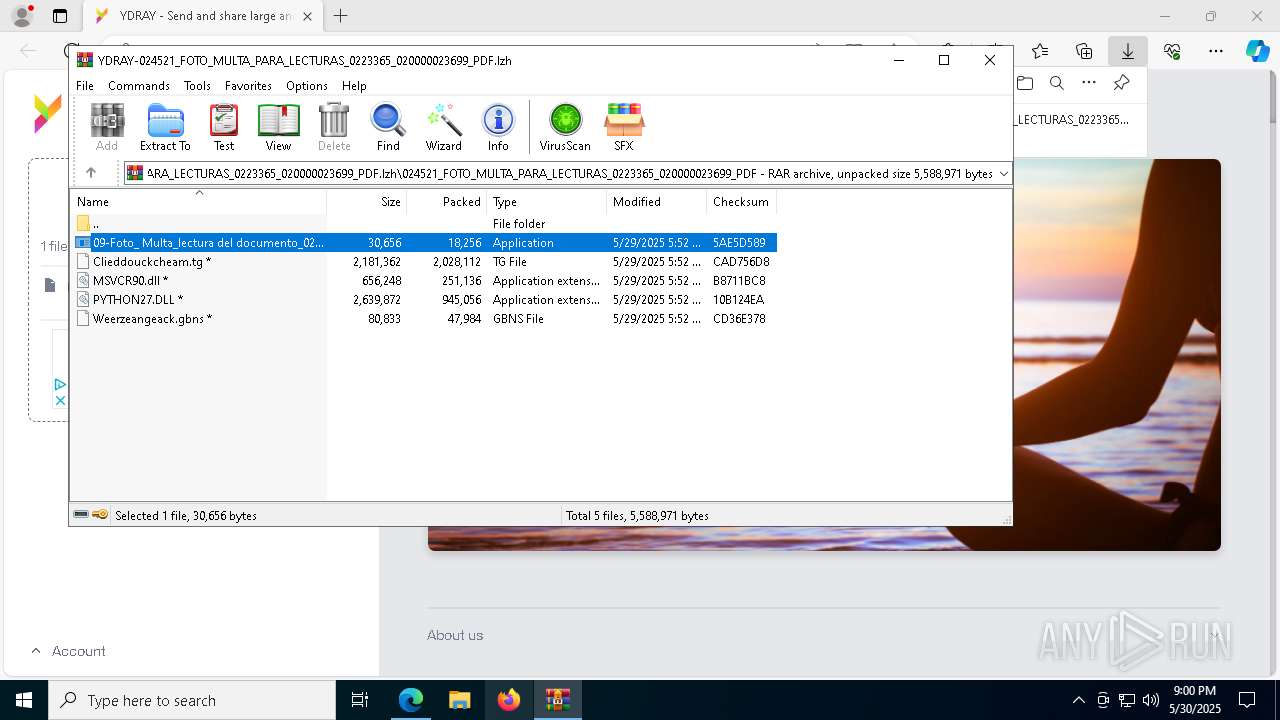The height and width of the screenshot is (720, 1280).
Task: Go up one folder level arrow
Action: 91,173
